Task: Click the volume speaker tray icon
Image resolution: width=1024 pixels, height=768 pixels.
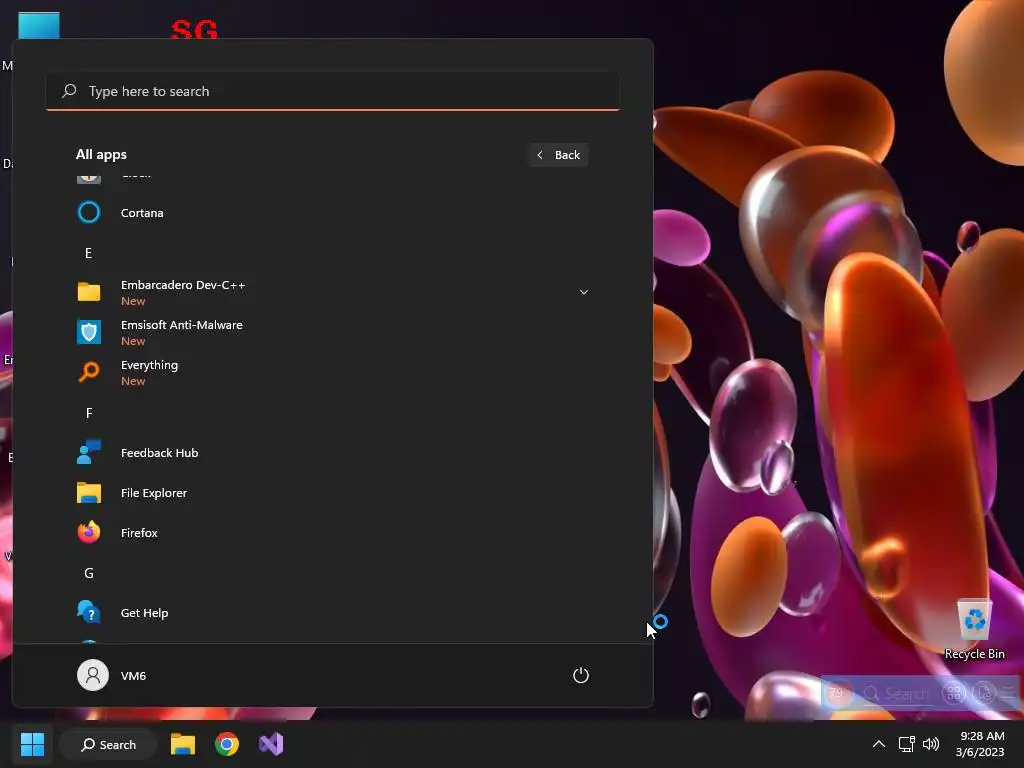Action: pos(931,744)
